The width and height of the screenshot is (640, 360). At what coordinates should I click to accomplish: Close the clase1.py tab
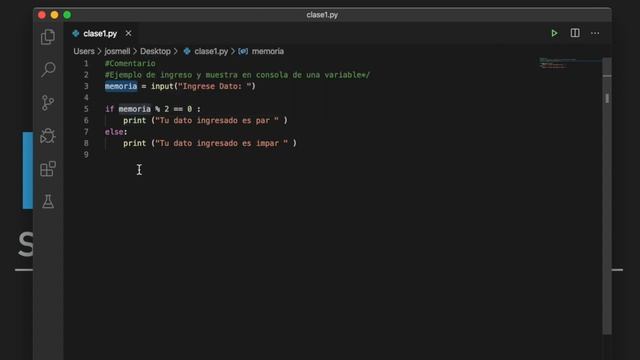[128, 33]
